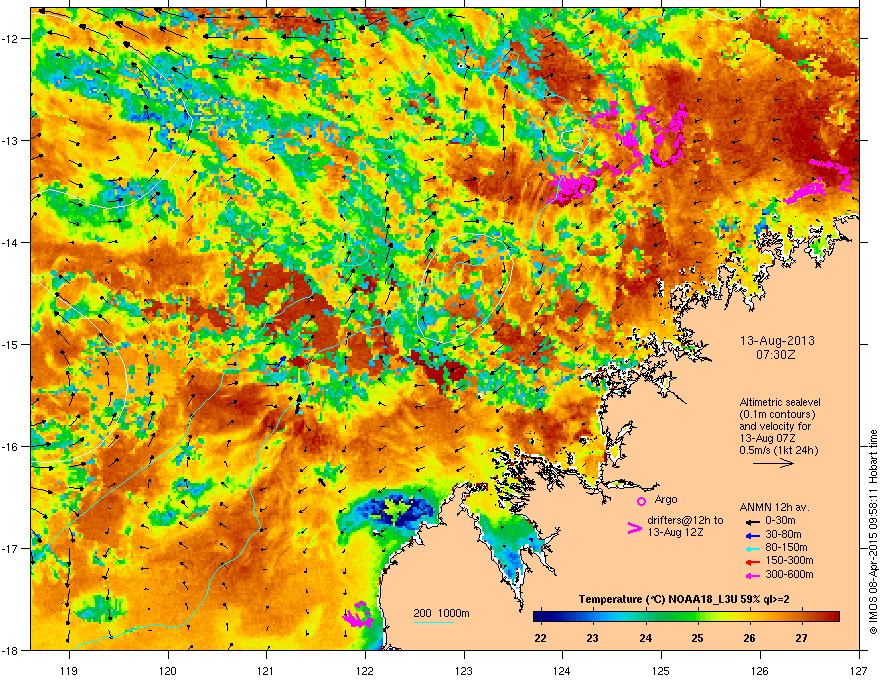
Task: Click the '124' longitude axis label
Action: coord(562,670)
